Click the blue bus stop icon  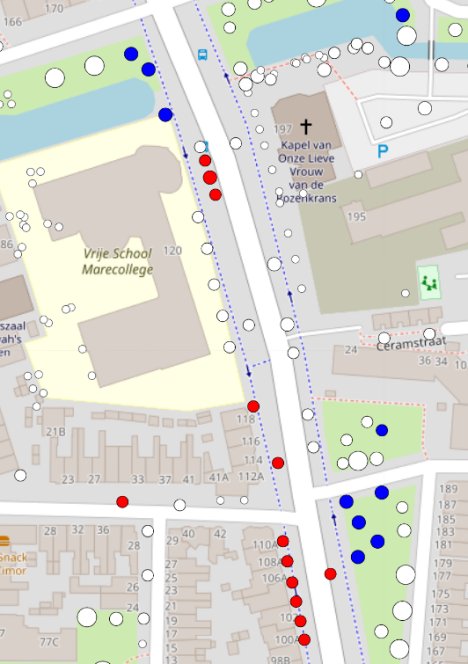click(x=203, y=55)
